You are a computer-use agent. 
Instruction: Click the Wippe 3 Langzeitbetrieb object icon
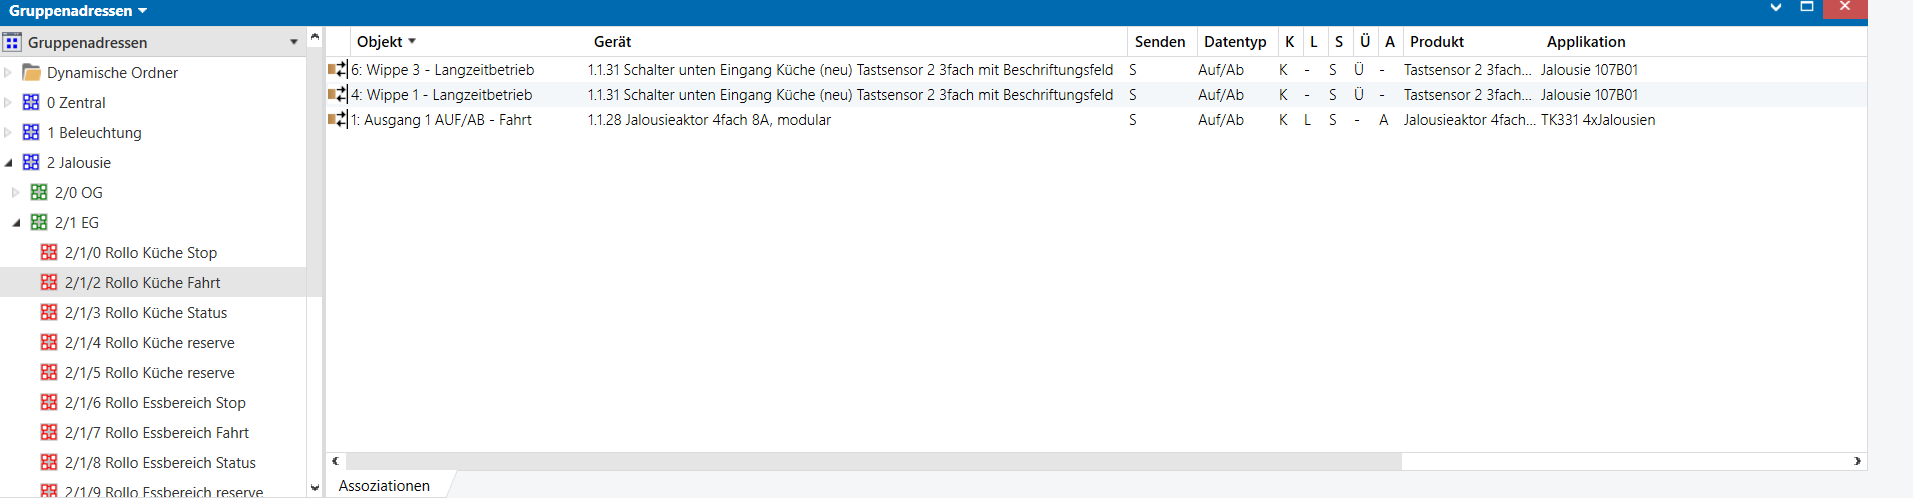pos(337,70)
